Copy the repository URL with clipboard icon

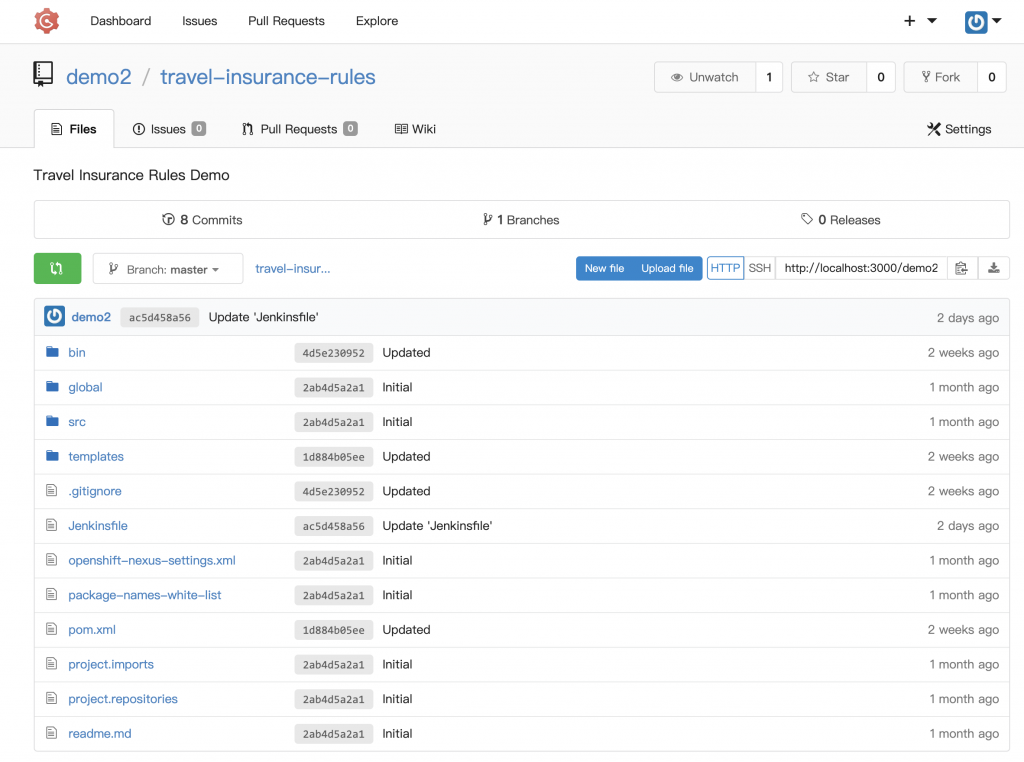click(961, 268)
